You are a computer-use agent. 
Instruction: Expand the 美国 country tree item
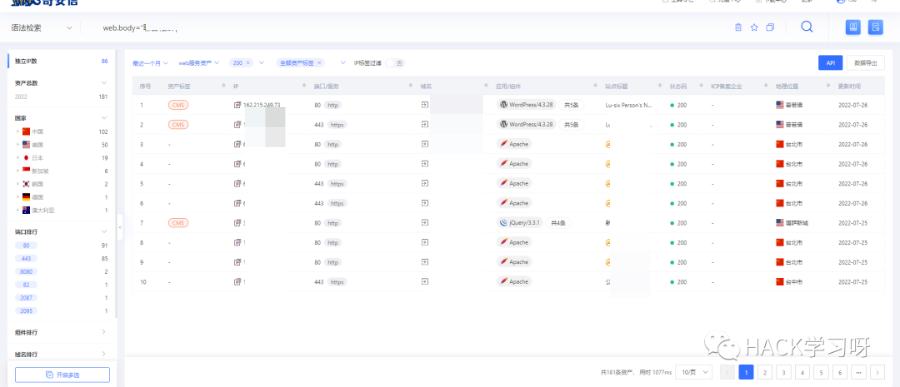pyautogui.click(x=18, y=145)
